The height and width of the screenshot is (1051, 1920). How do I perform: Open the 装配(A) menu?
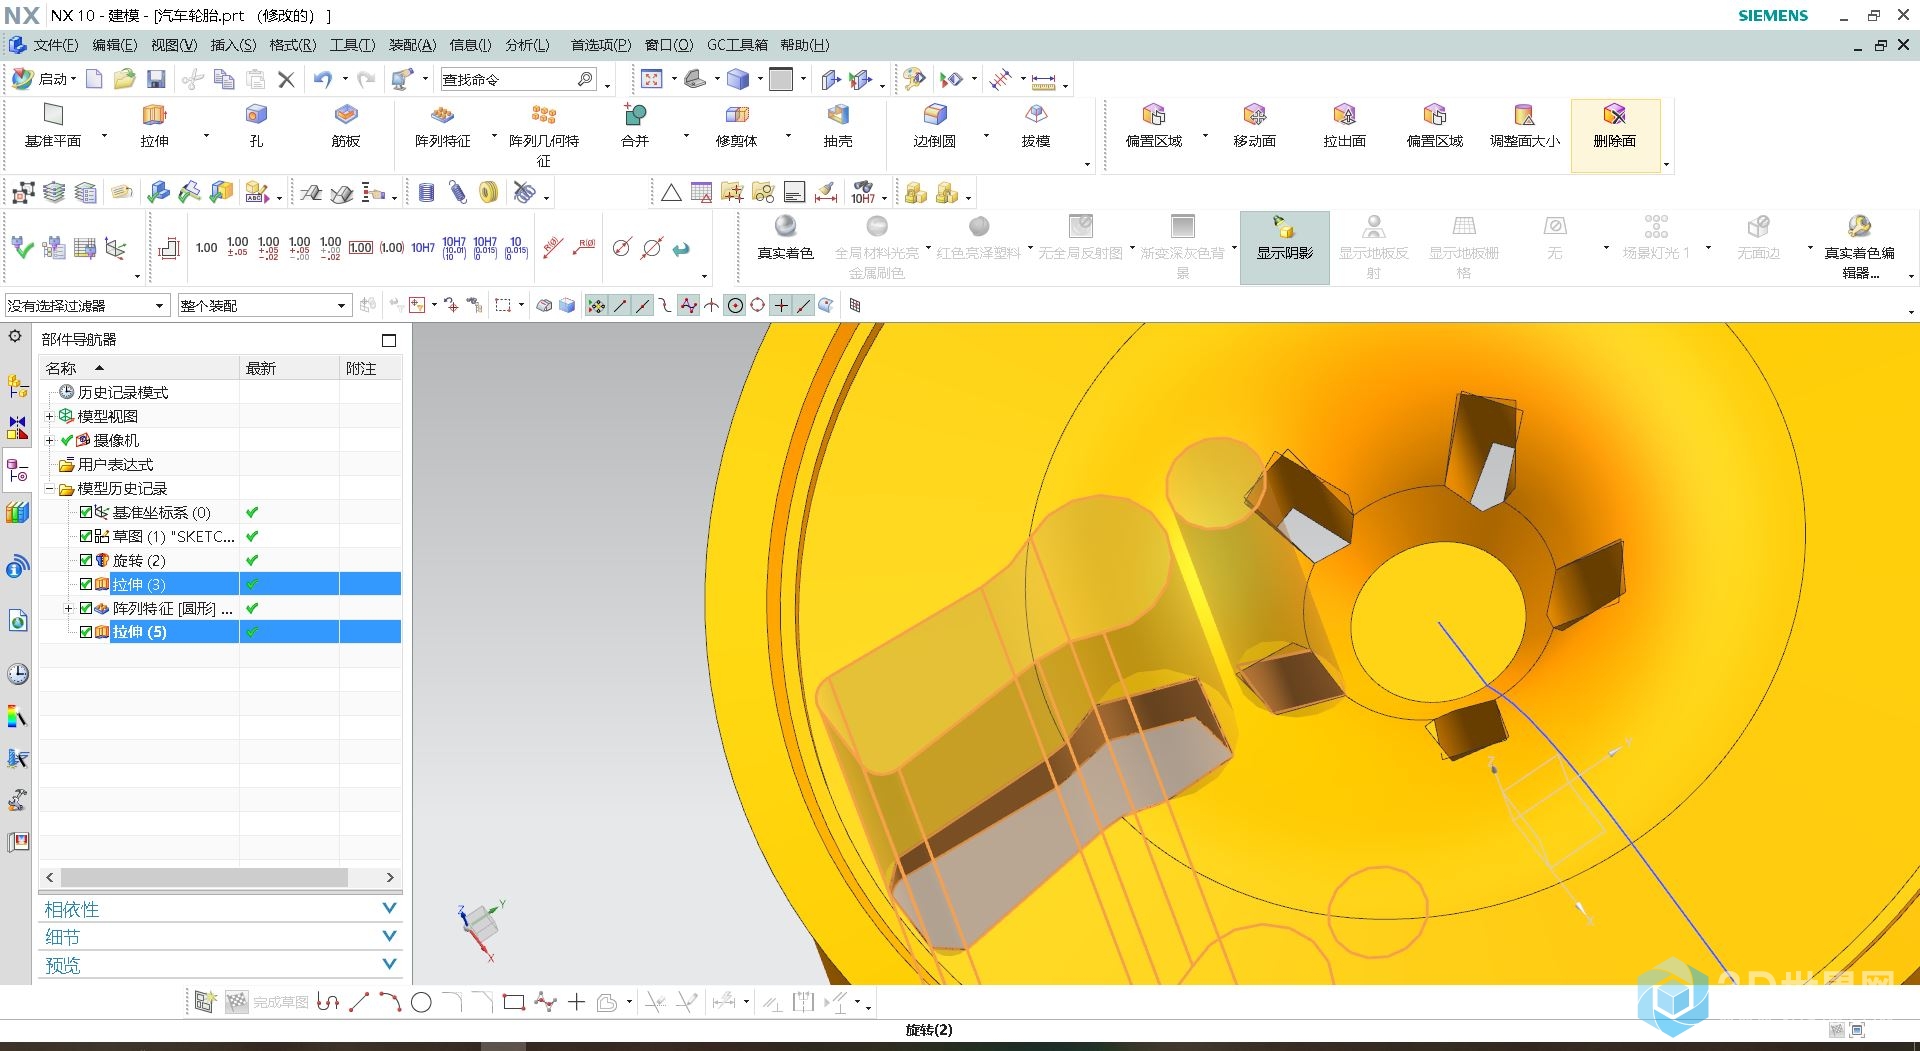pyautogui.click(x=412, y=45)
